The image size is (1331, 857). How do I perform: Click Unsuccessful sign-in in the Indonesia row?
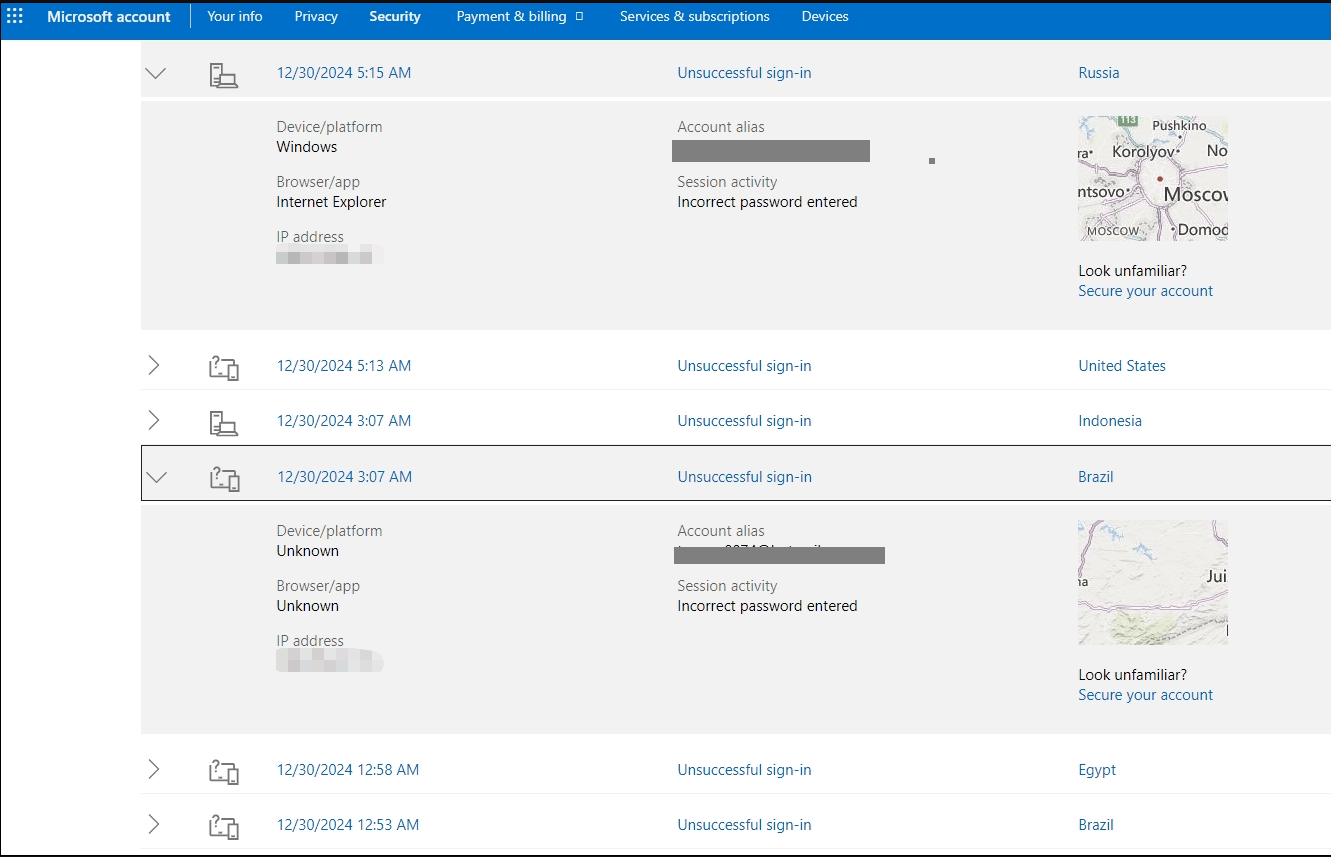[744, 421]
